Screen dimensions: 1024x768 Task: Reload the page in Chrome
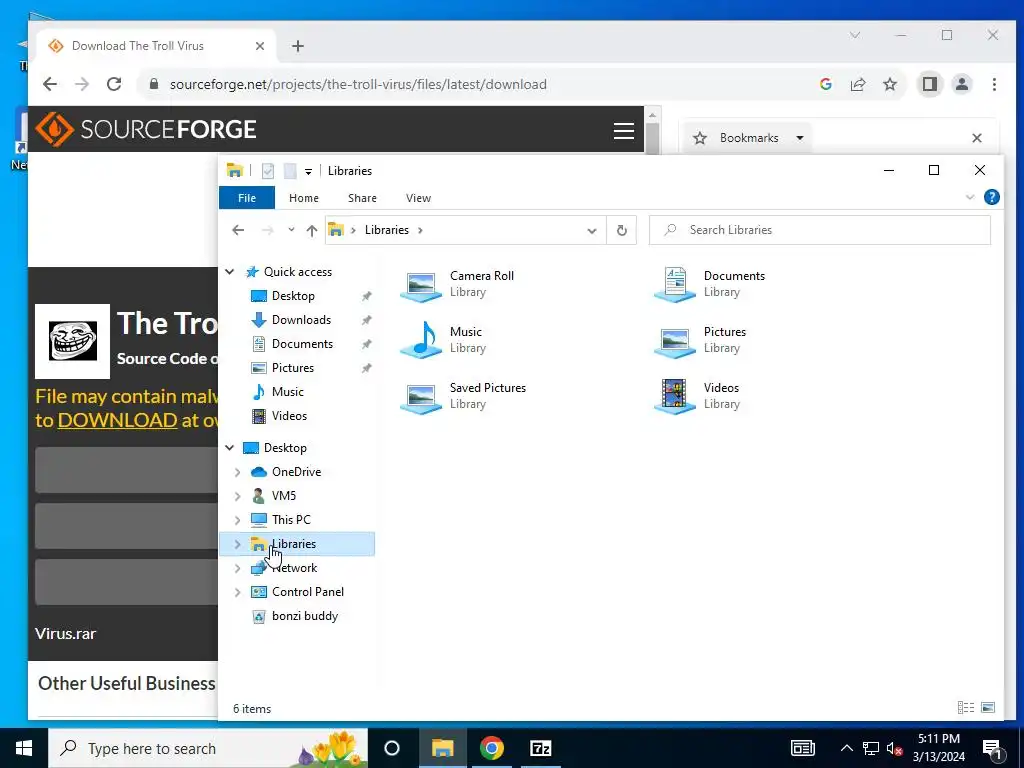(x=114, y=84)
